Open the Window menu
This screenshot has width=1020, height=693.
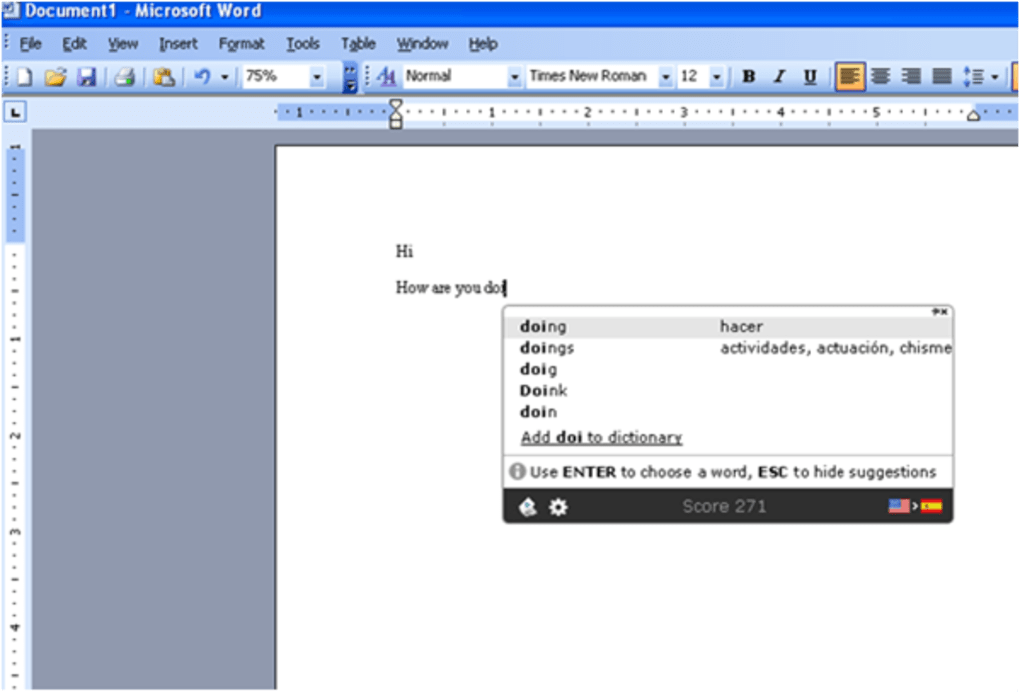pyautogui.click(x=422, y=44)
